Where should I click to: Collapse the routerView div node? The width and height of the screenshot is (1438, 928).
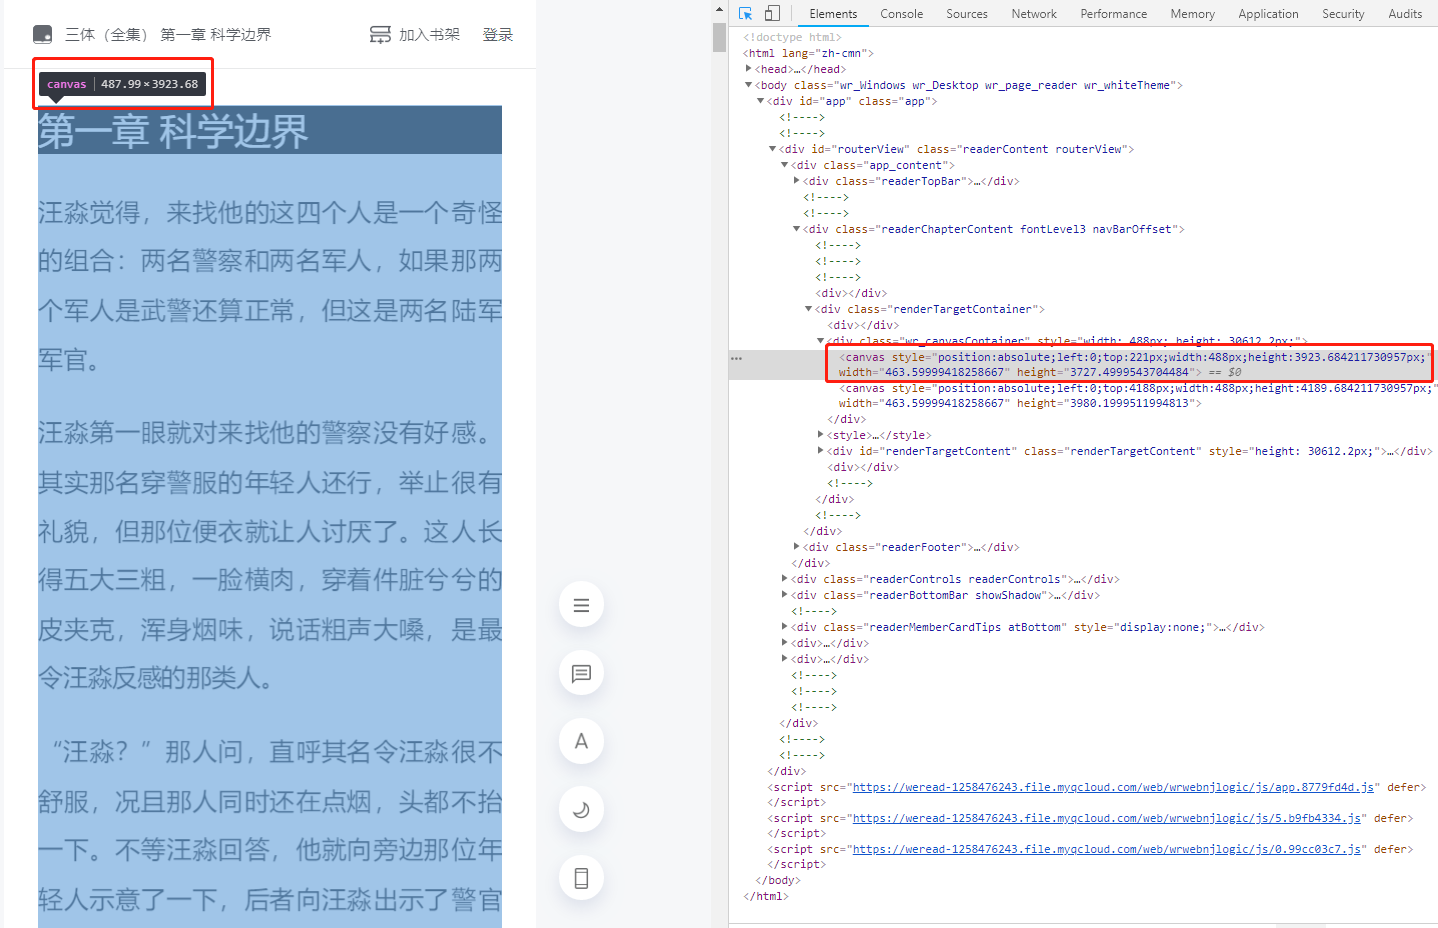tap(773, 149)
